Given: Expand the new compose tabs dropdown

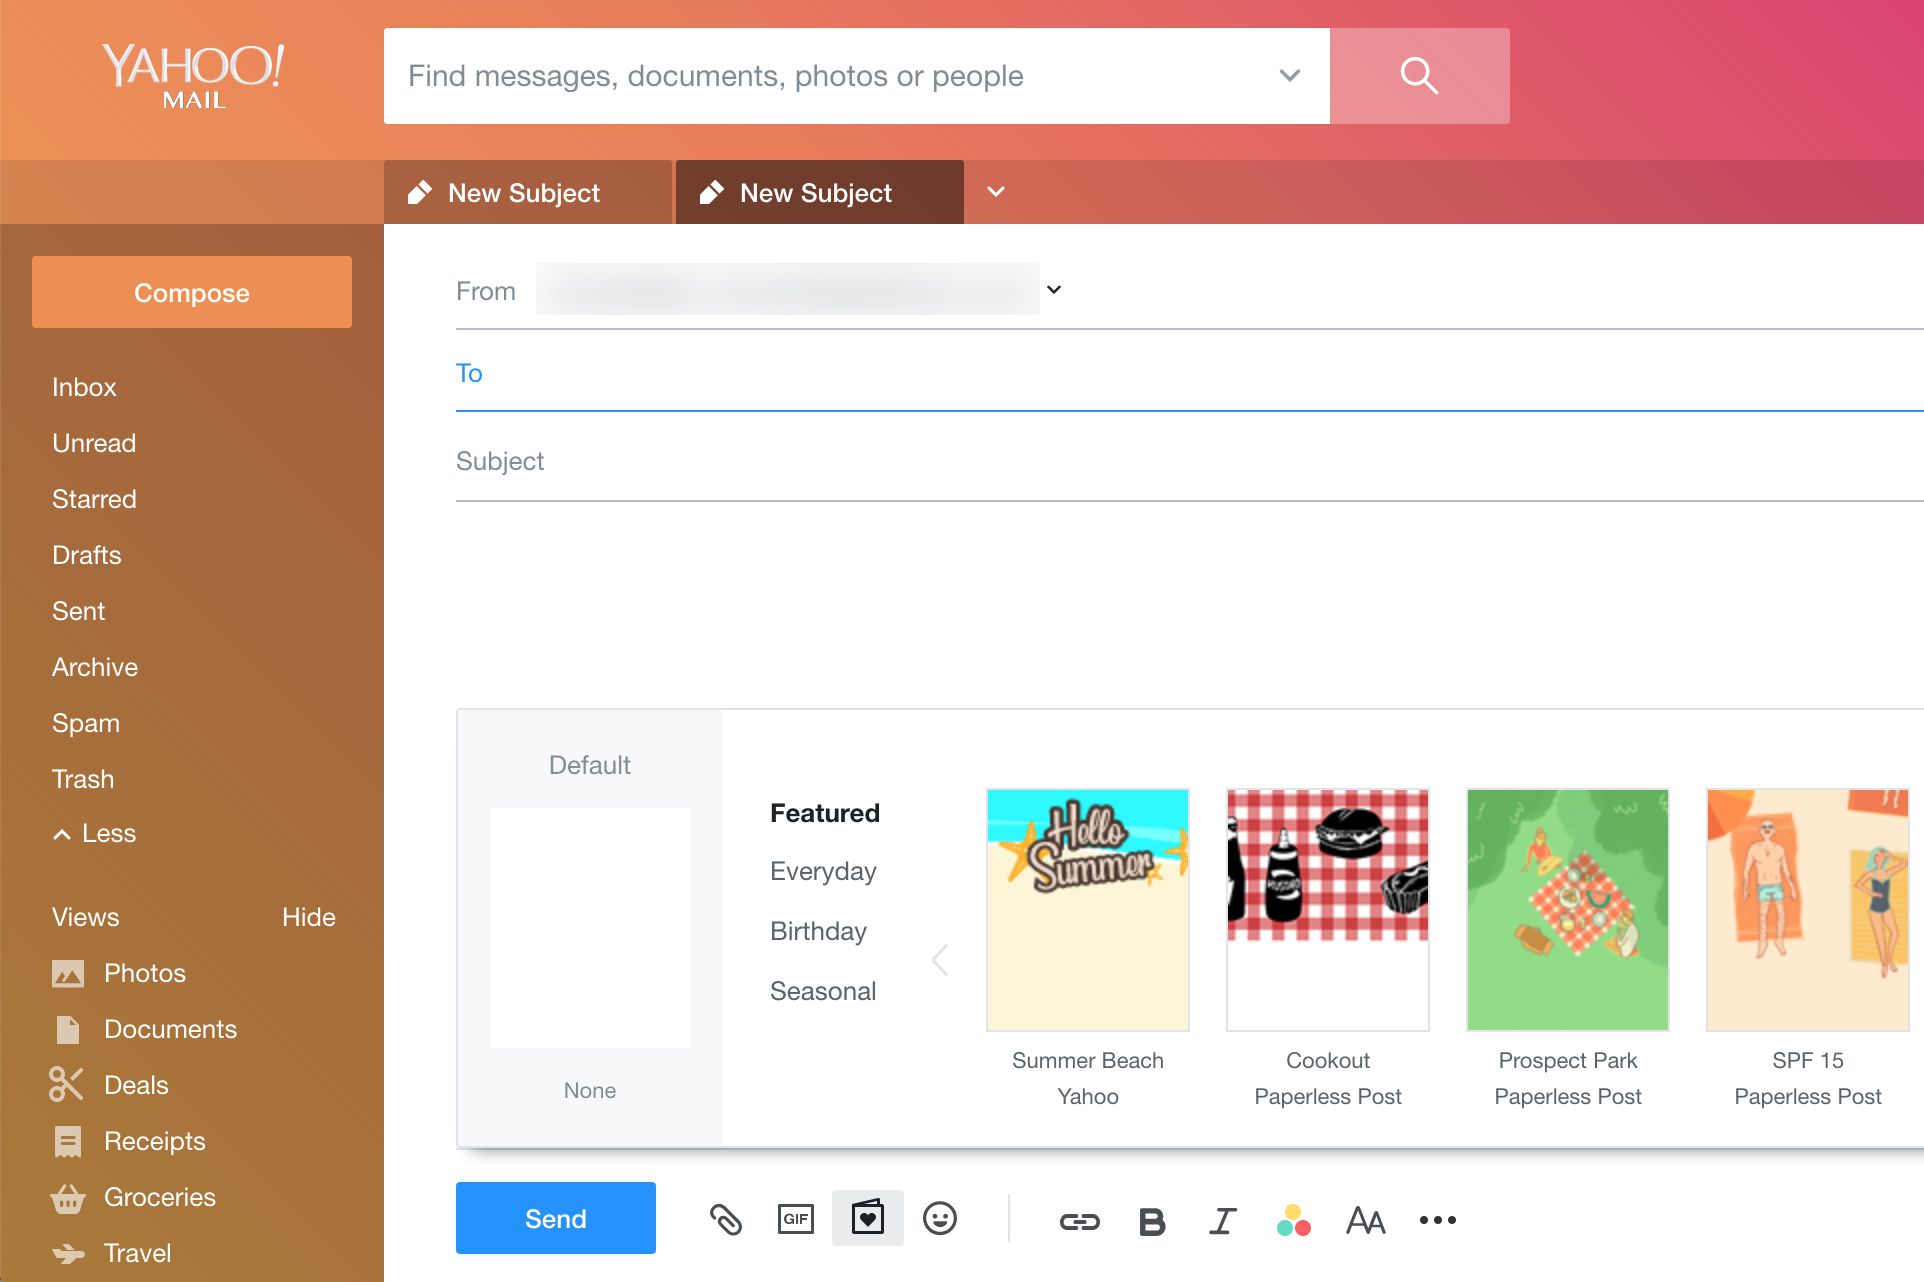Looking at the screenshot, I should [x=996, y=193].
